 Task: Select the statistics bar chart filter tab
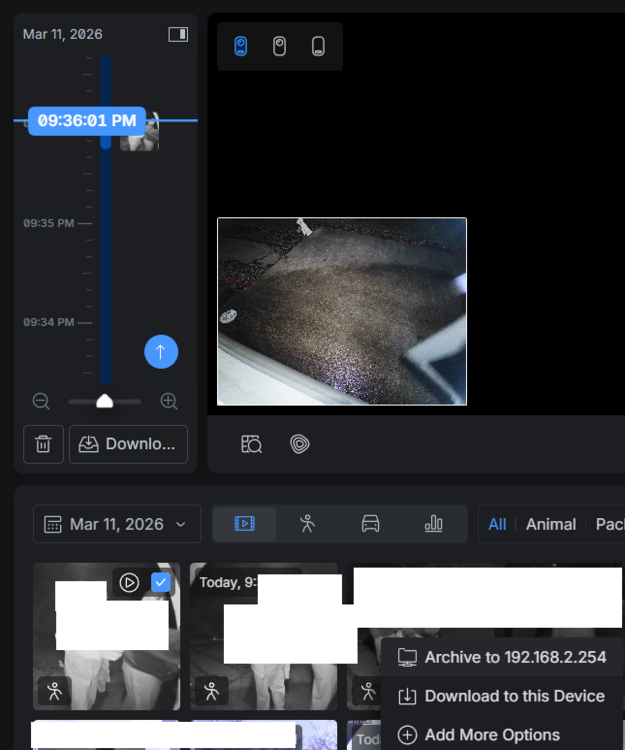pyautogui.click(x=434, y=524)
